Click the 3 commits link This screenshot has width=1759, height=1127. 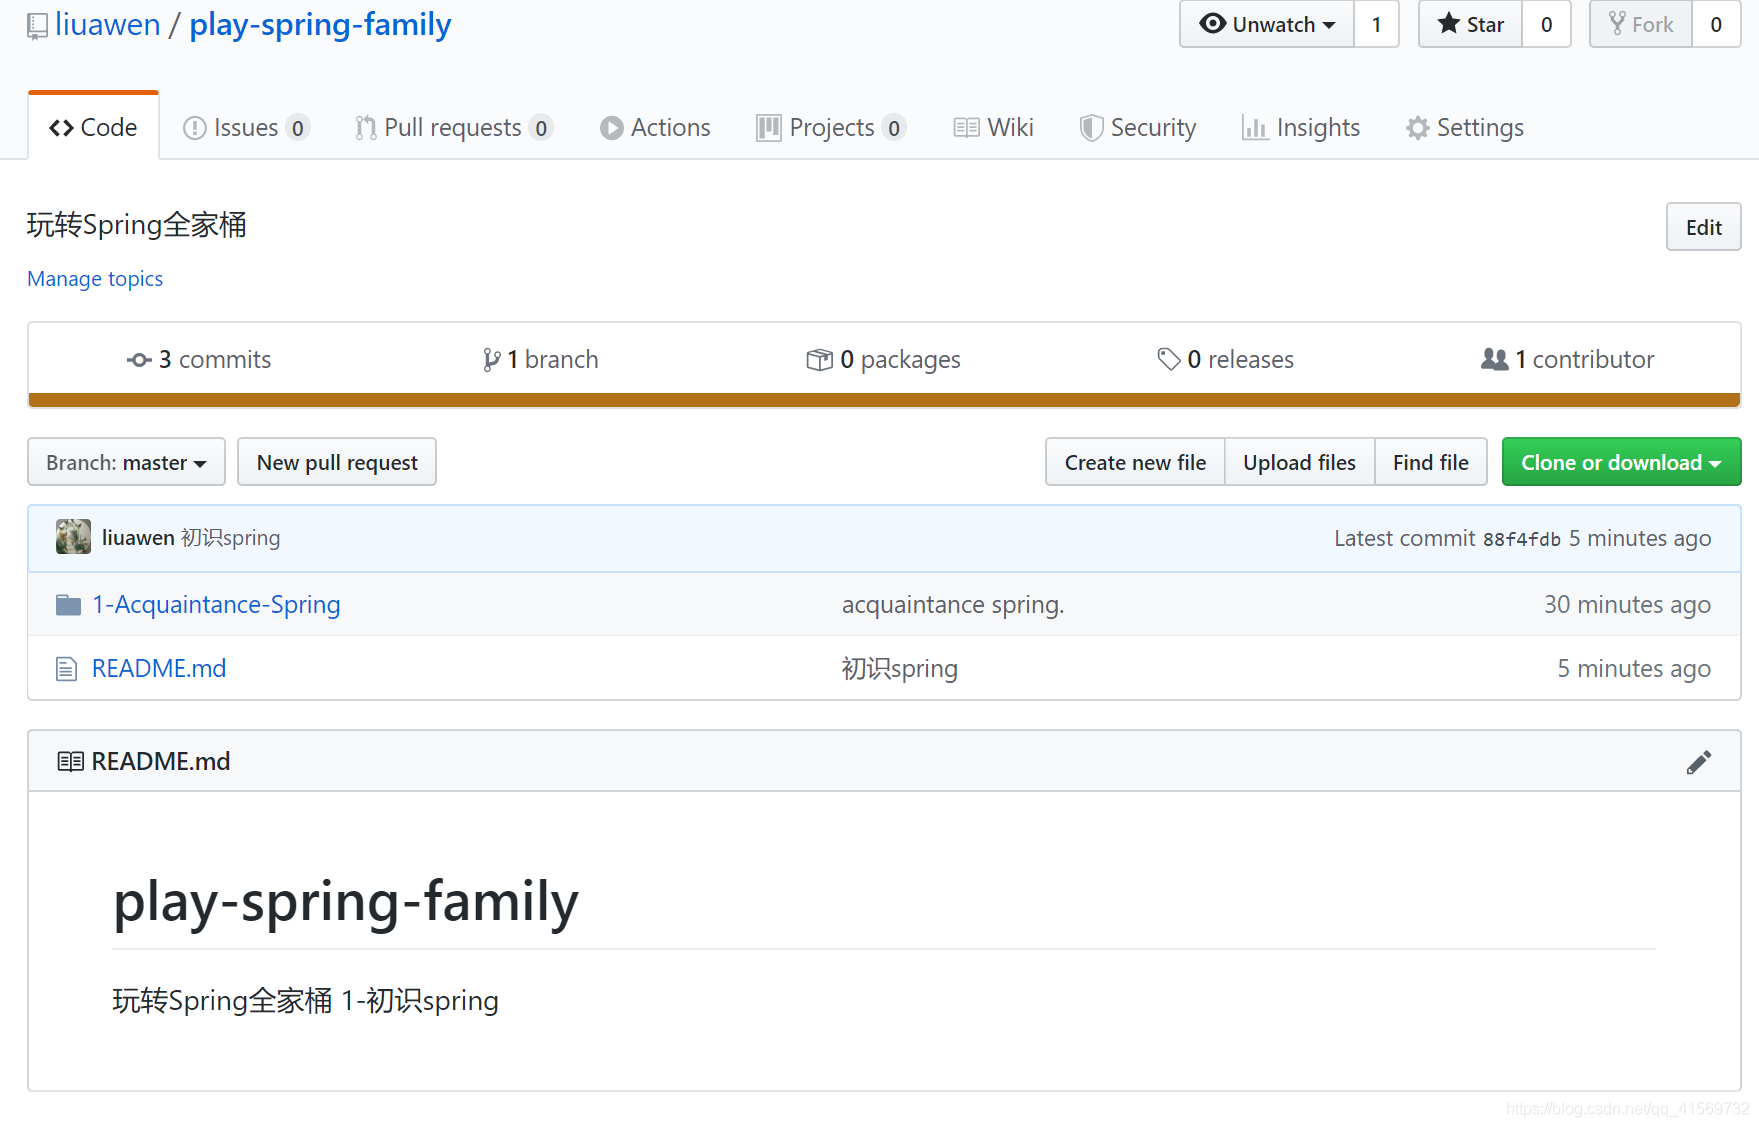pyautogui.click(x=199, y=360)
